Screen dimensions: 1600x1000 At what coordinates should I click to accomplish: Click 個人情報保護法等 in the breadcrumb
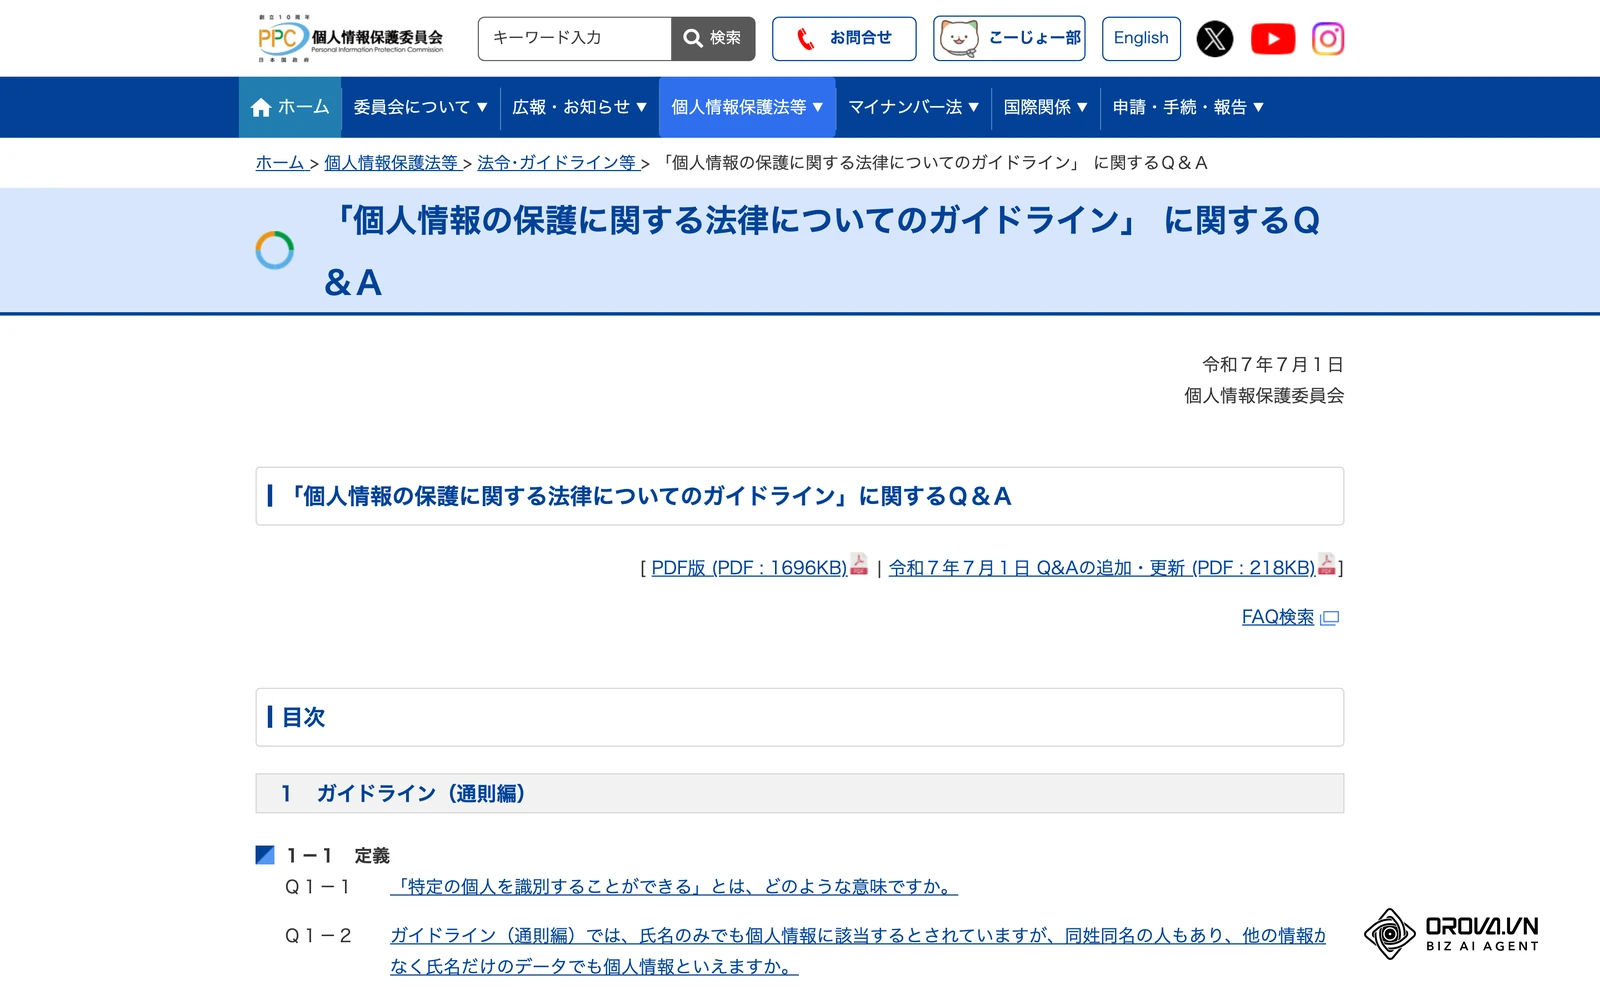(x=391, y=163)
